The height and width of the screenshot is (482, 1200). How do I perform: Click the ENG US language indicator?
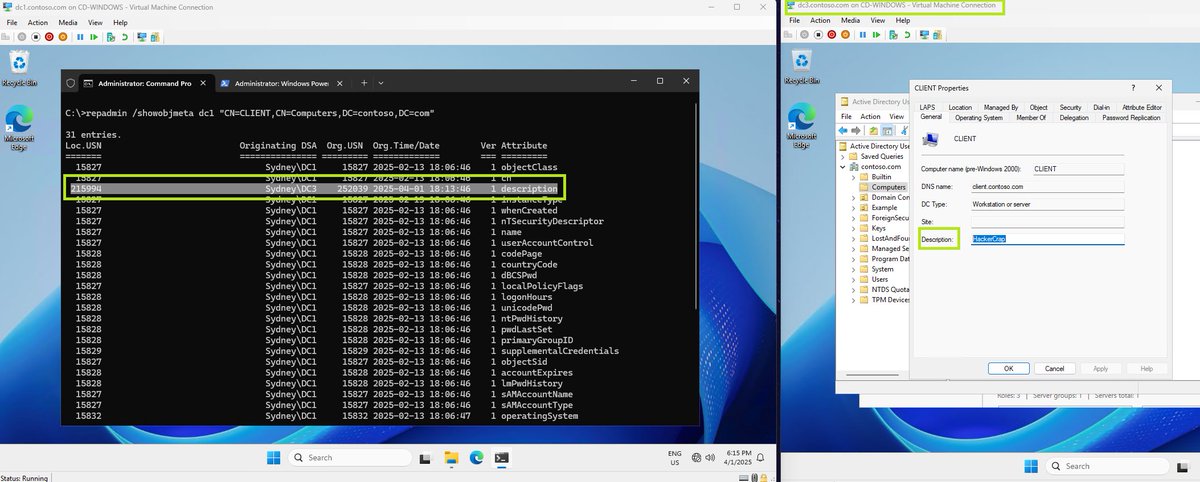[675, 458]
